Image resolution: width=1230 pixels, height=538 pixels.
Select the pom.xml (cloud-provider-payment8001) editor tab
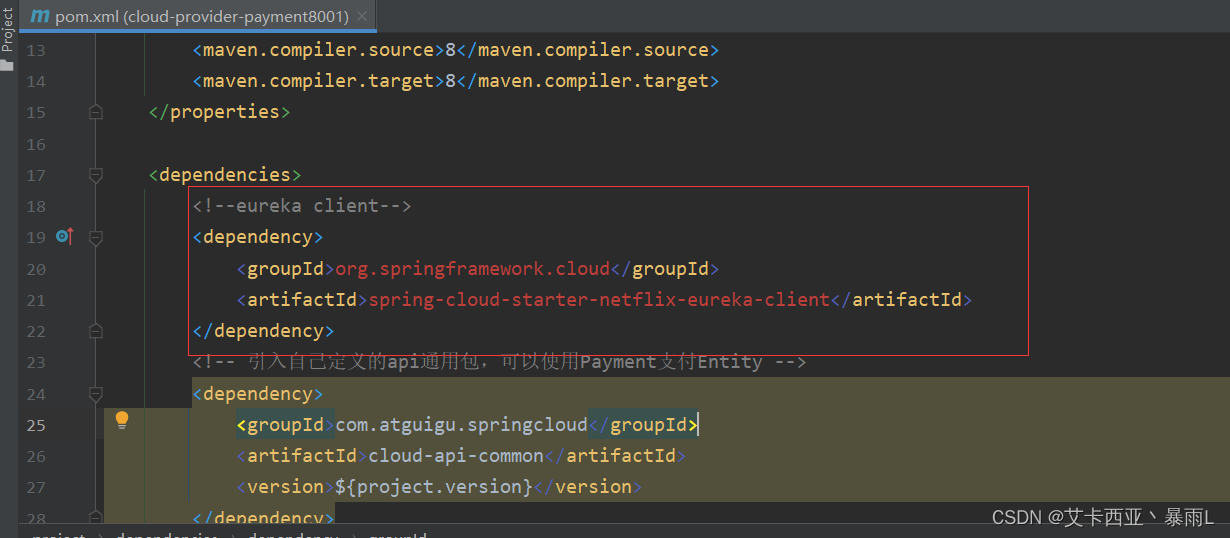[198, 16]
